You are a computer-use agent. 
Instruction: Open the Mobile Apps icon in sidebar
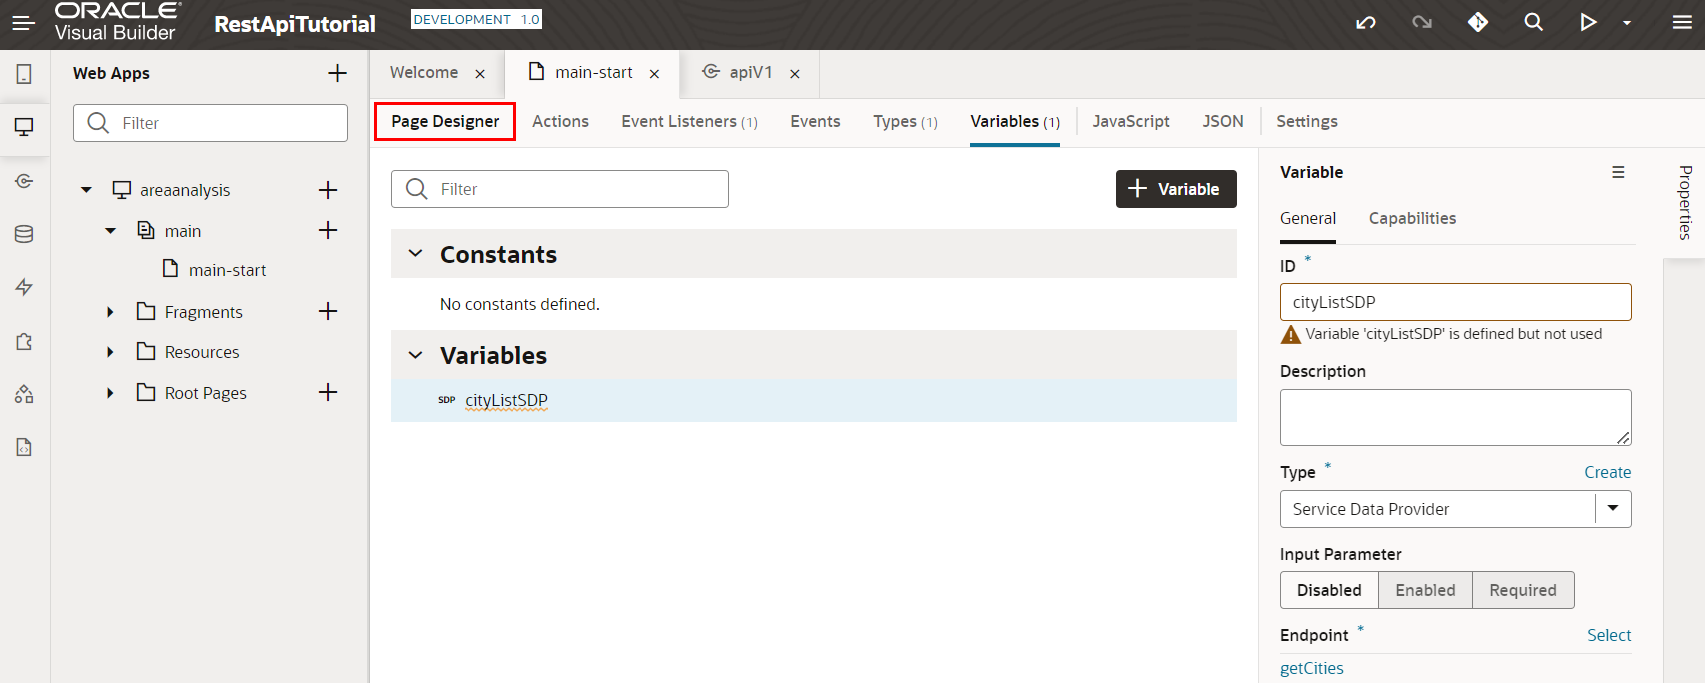[x=24, y=74]
